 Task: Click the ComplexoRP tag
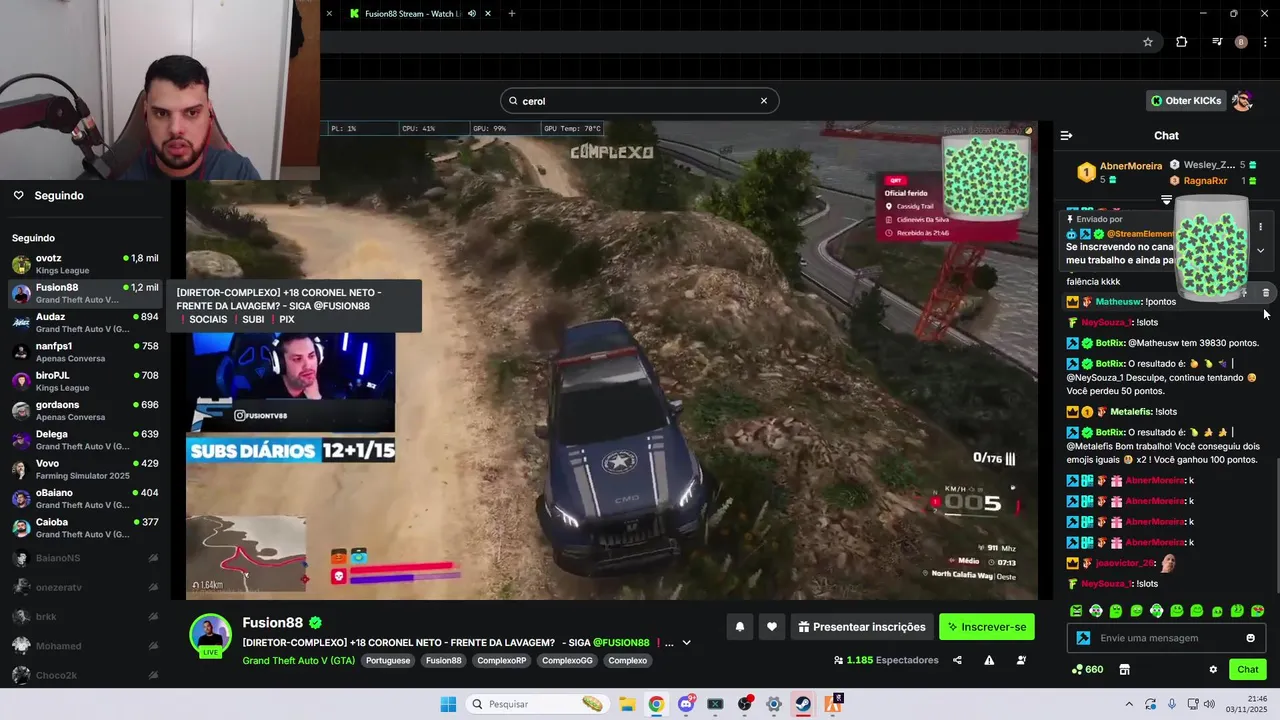click(501, 661)
